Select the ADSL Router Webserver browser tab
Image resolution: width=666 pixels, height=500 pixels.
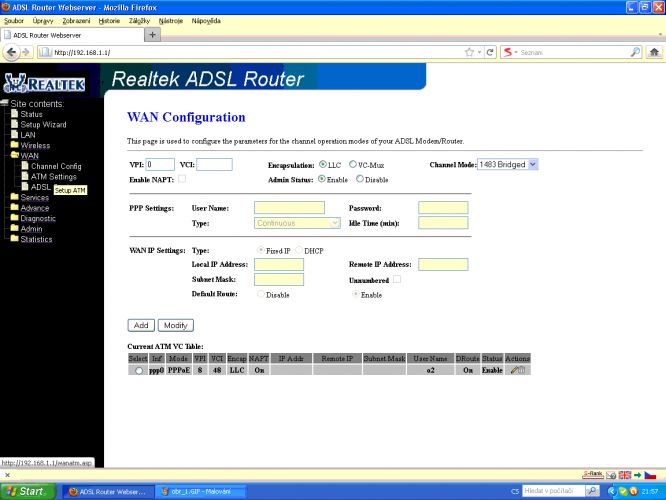[x=72, y=35]
